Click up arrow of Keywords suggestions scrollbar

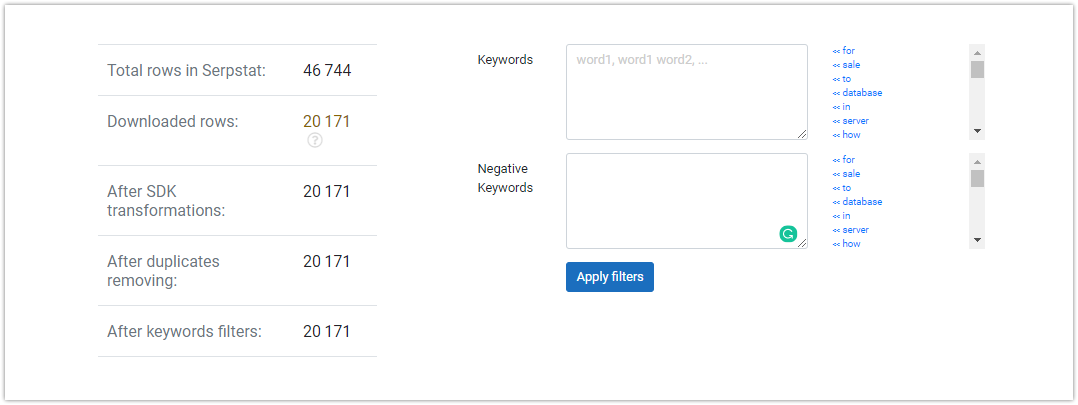point(977,52)
